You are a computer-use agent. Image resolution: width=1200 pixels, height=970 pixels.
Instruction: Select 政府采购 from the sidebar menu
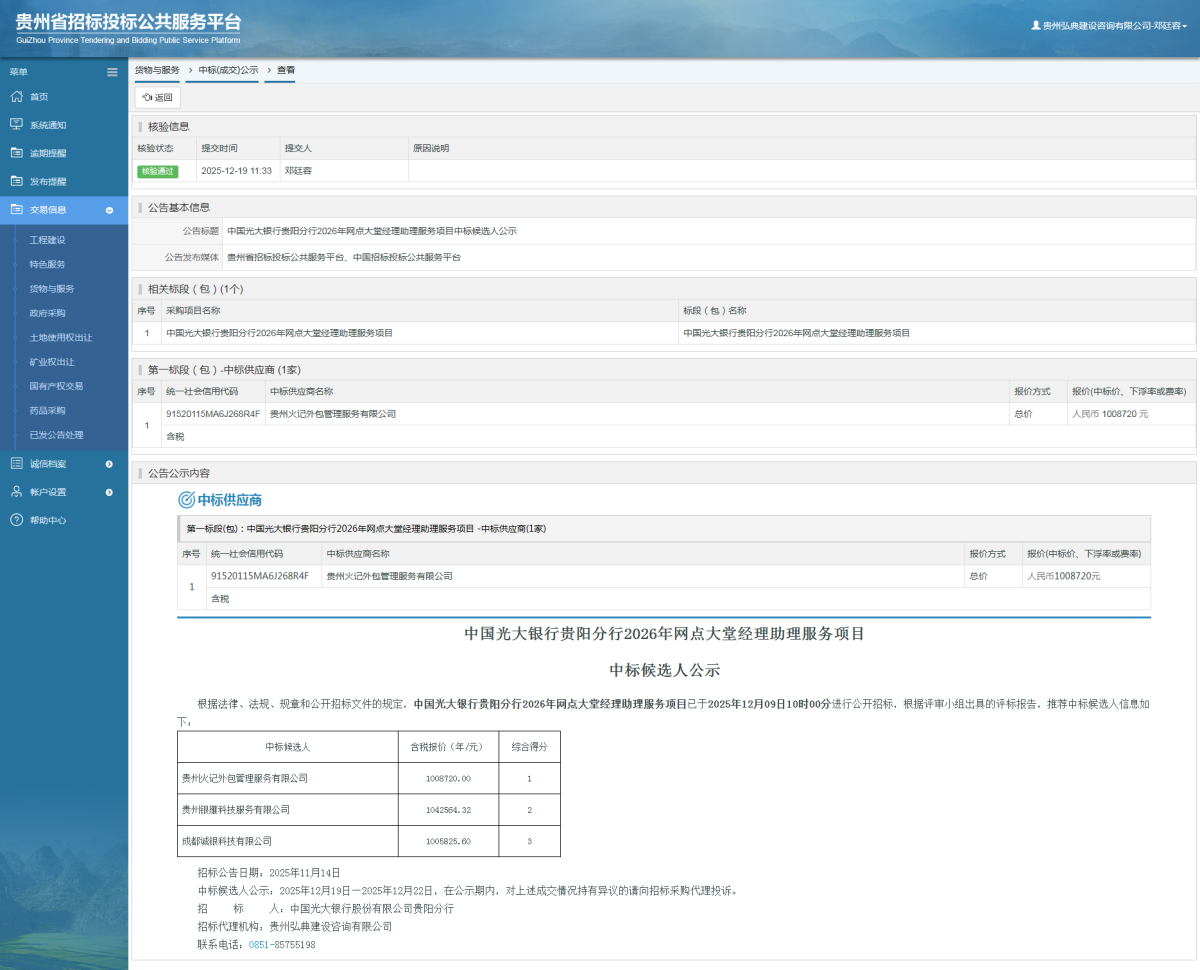pos(49,312)
